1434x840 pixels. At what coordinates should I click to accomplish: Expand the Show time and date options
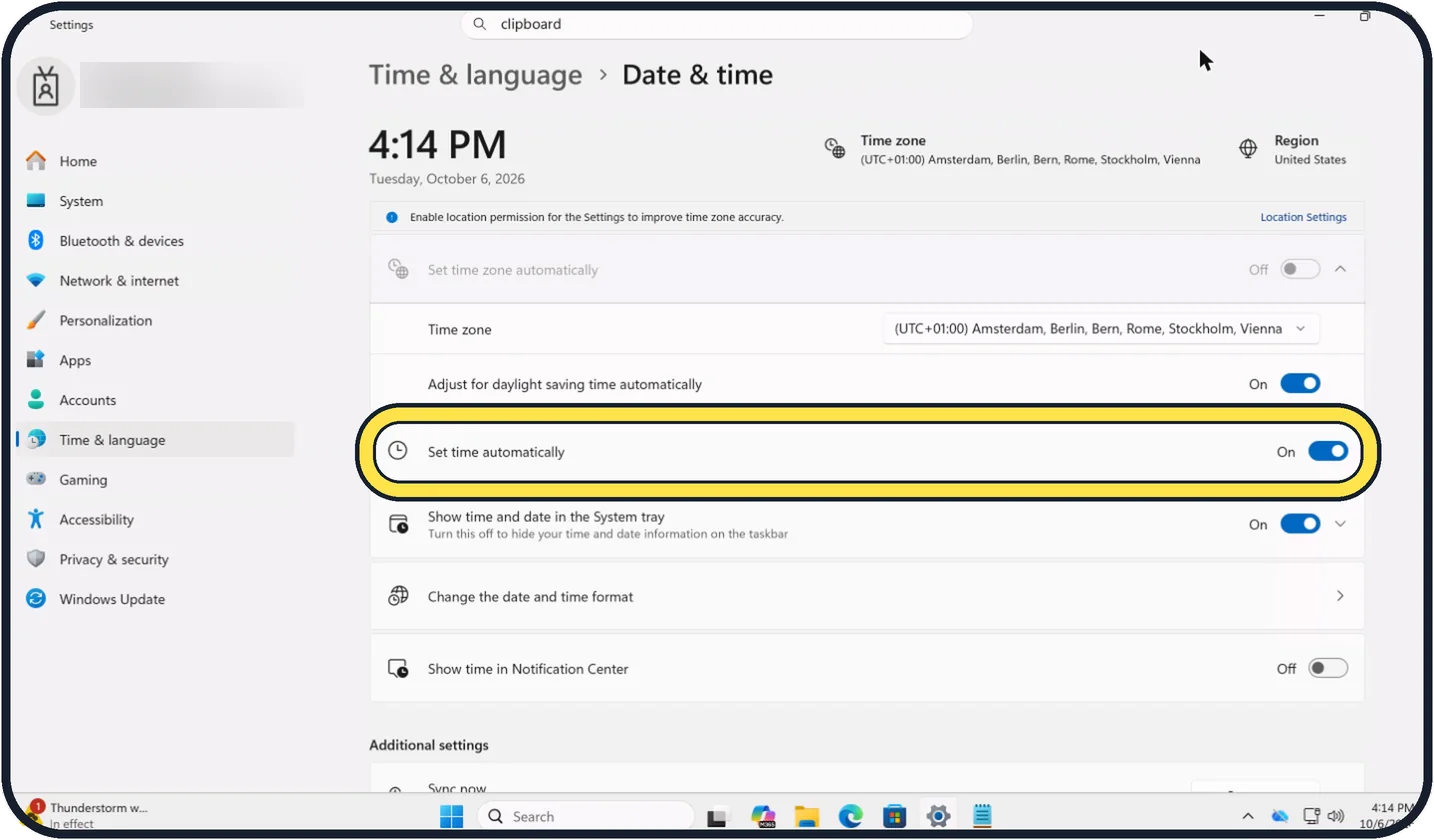tap(1341, 524)
